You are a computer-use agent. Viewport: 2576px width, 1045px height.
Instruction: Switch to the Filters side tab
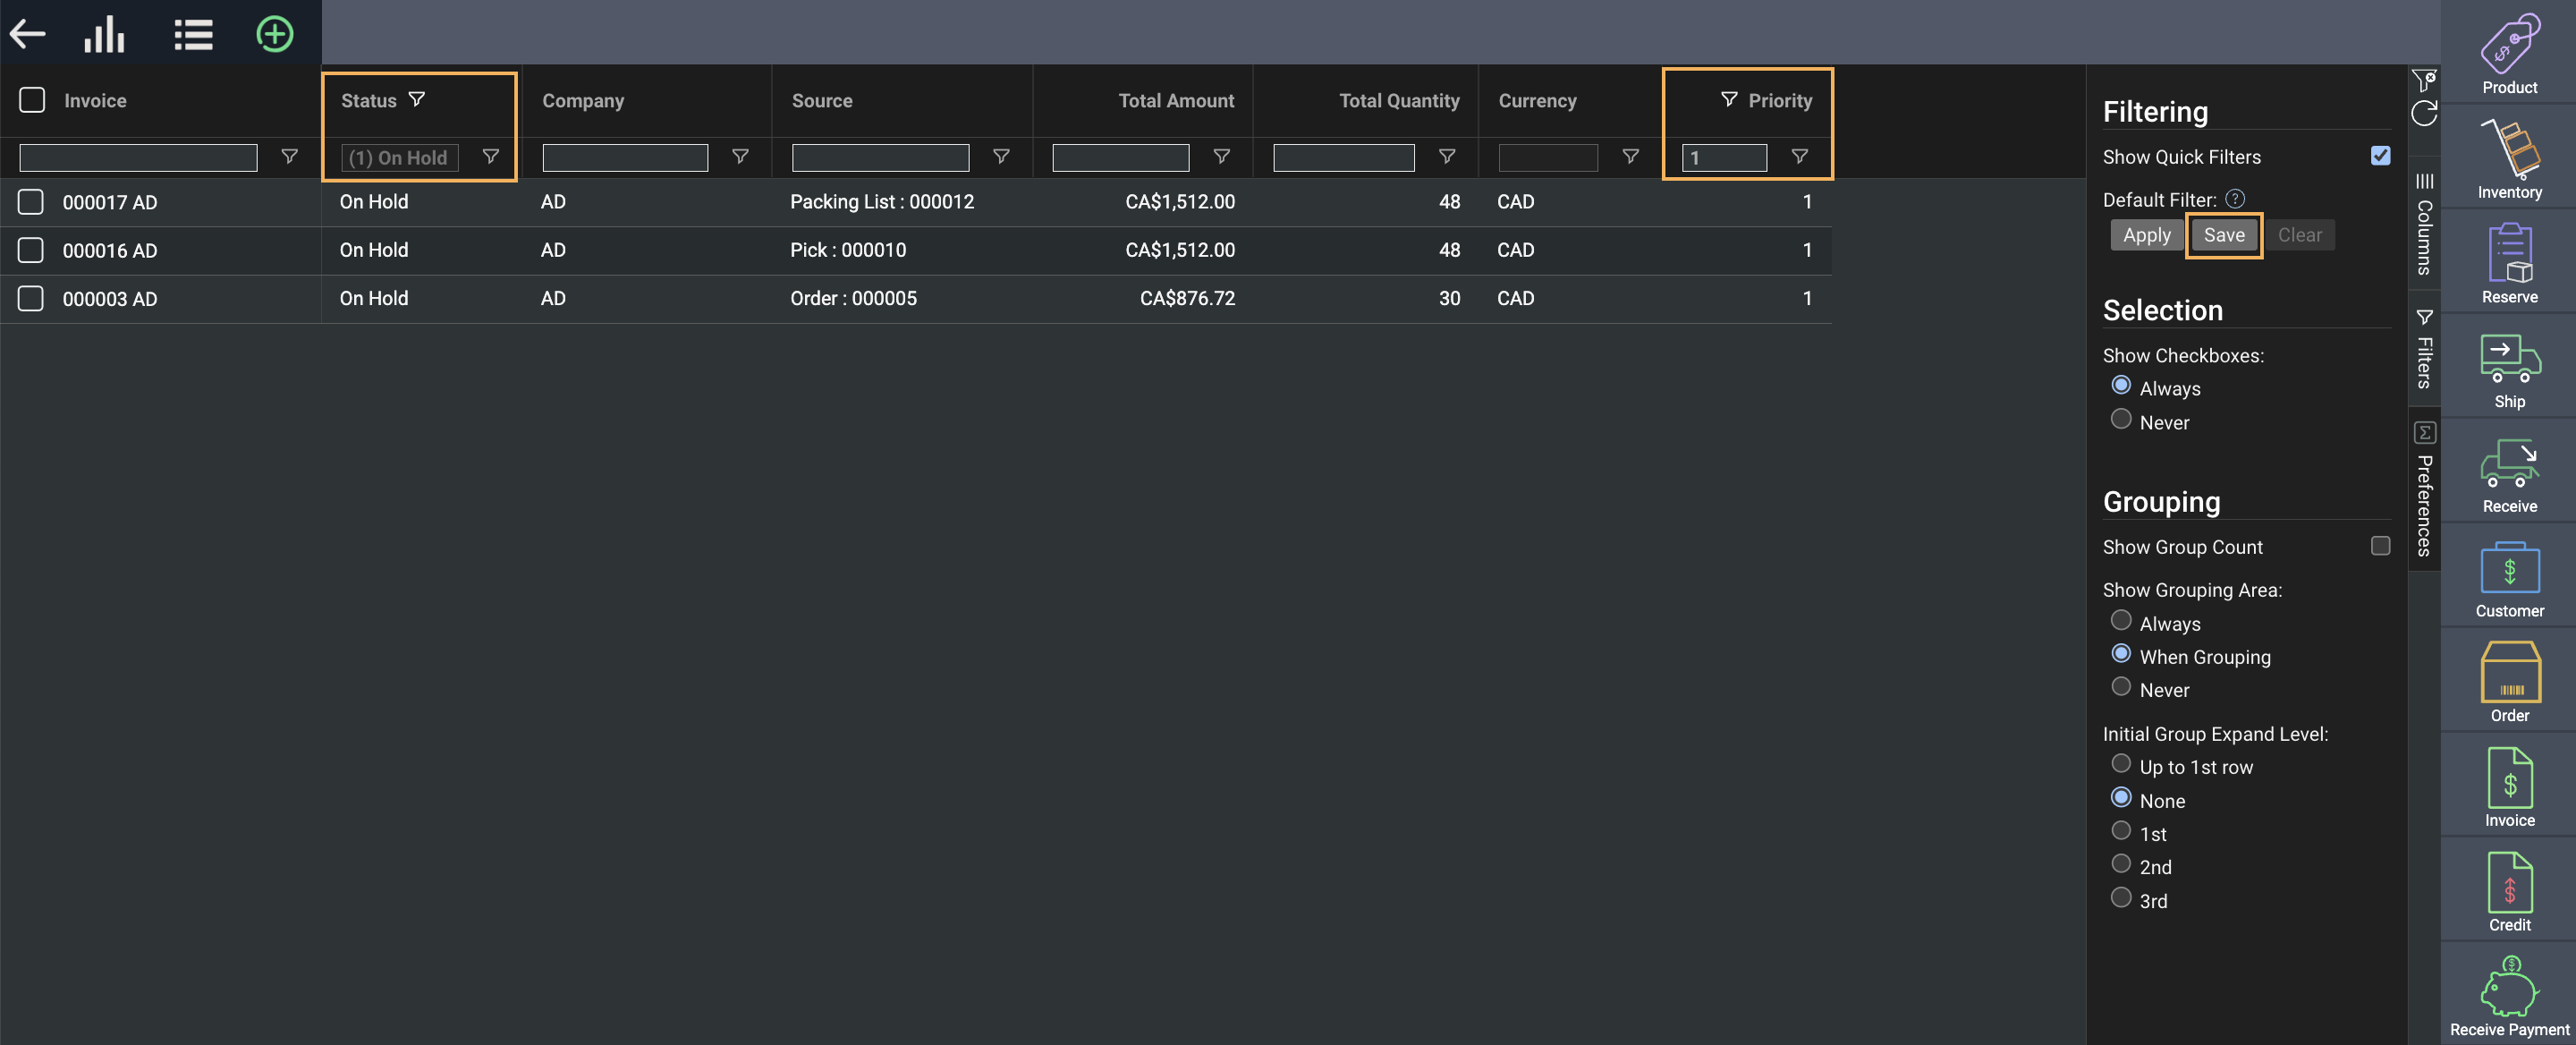[x=2424, y=350]
